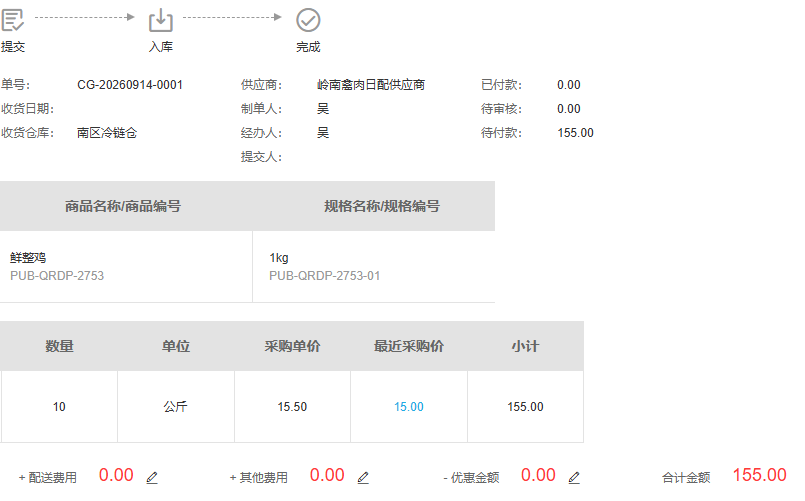Click the 提交人 label
The image size is (805, 501).
261,157
